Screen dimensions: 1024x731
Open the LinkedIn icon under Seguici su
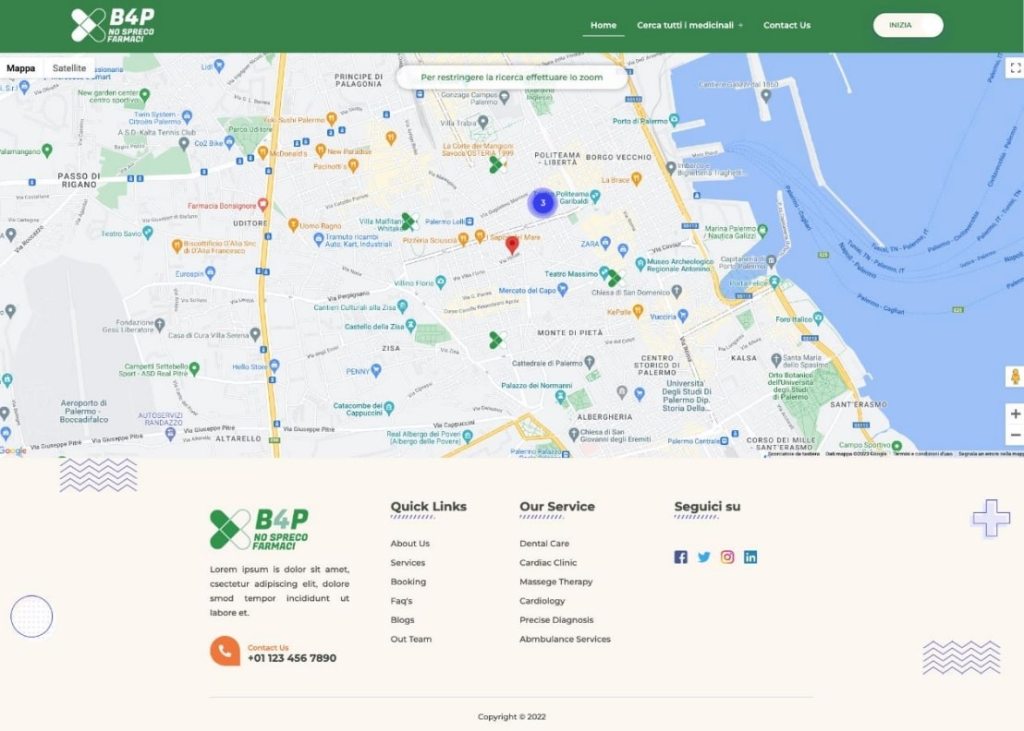[x=750, y=557]
